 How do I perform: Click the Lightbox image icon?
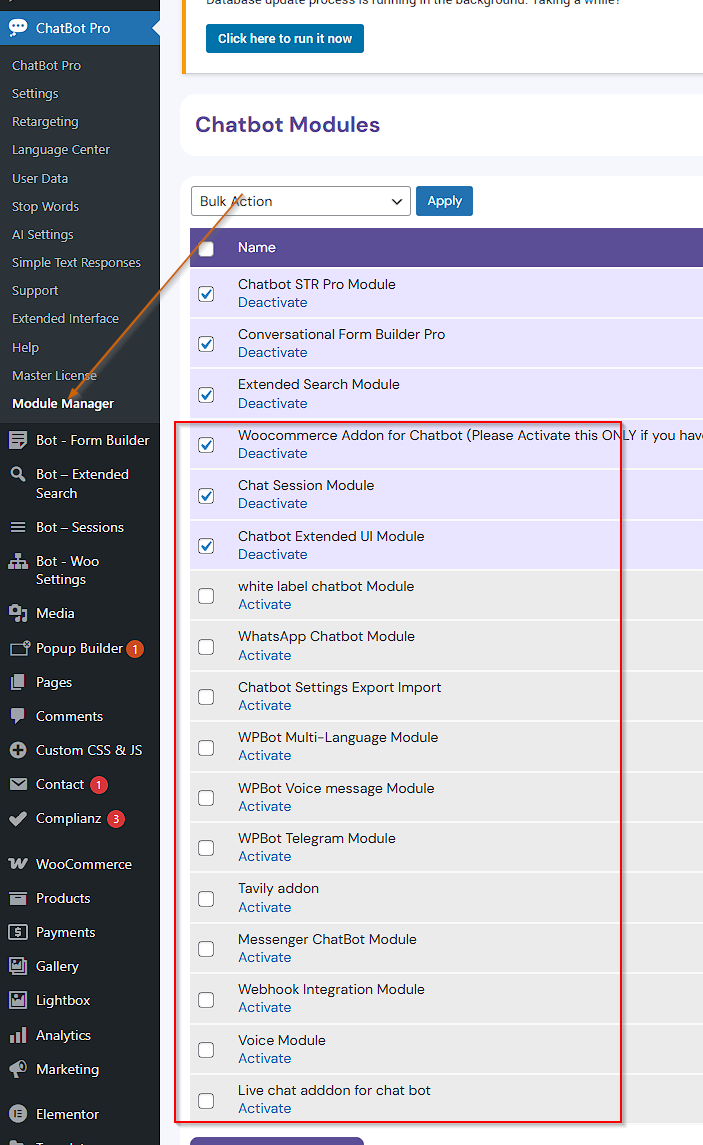tap(18, 1000)
